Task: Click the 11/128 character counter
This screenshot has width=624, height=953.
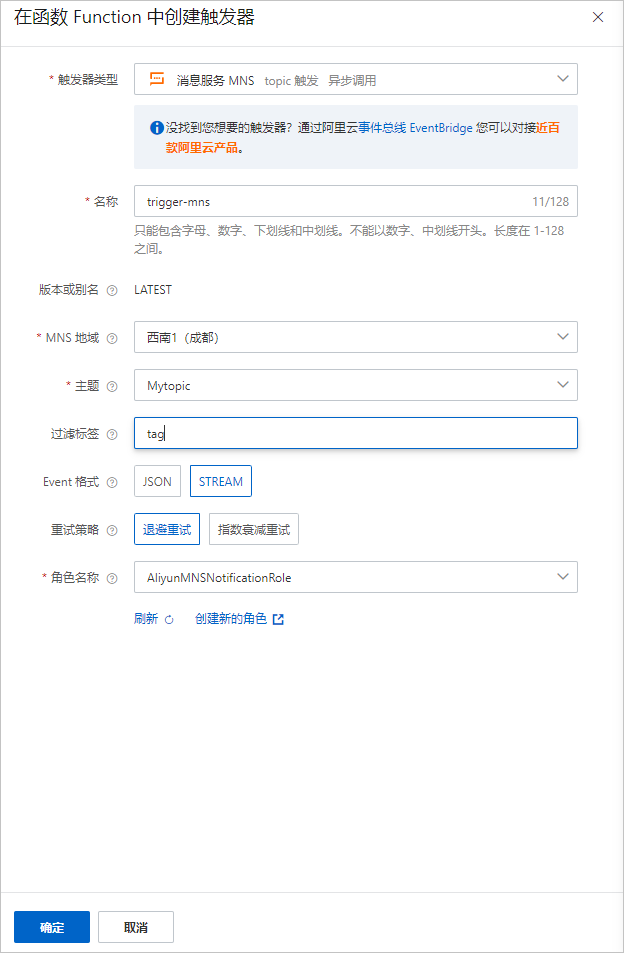Action: point(550,202)
